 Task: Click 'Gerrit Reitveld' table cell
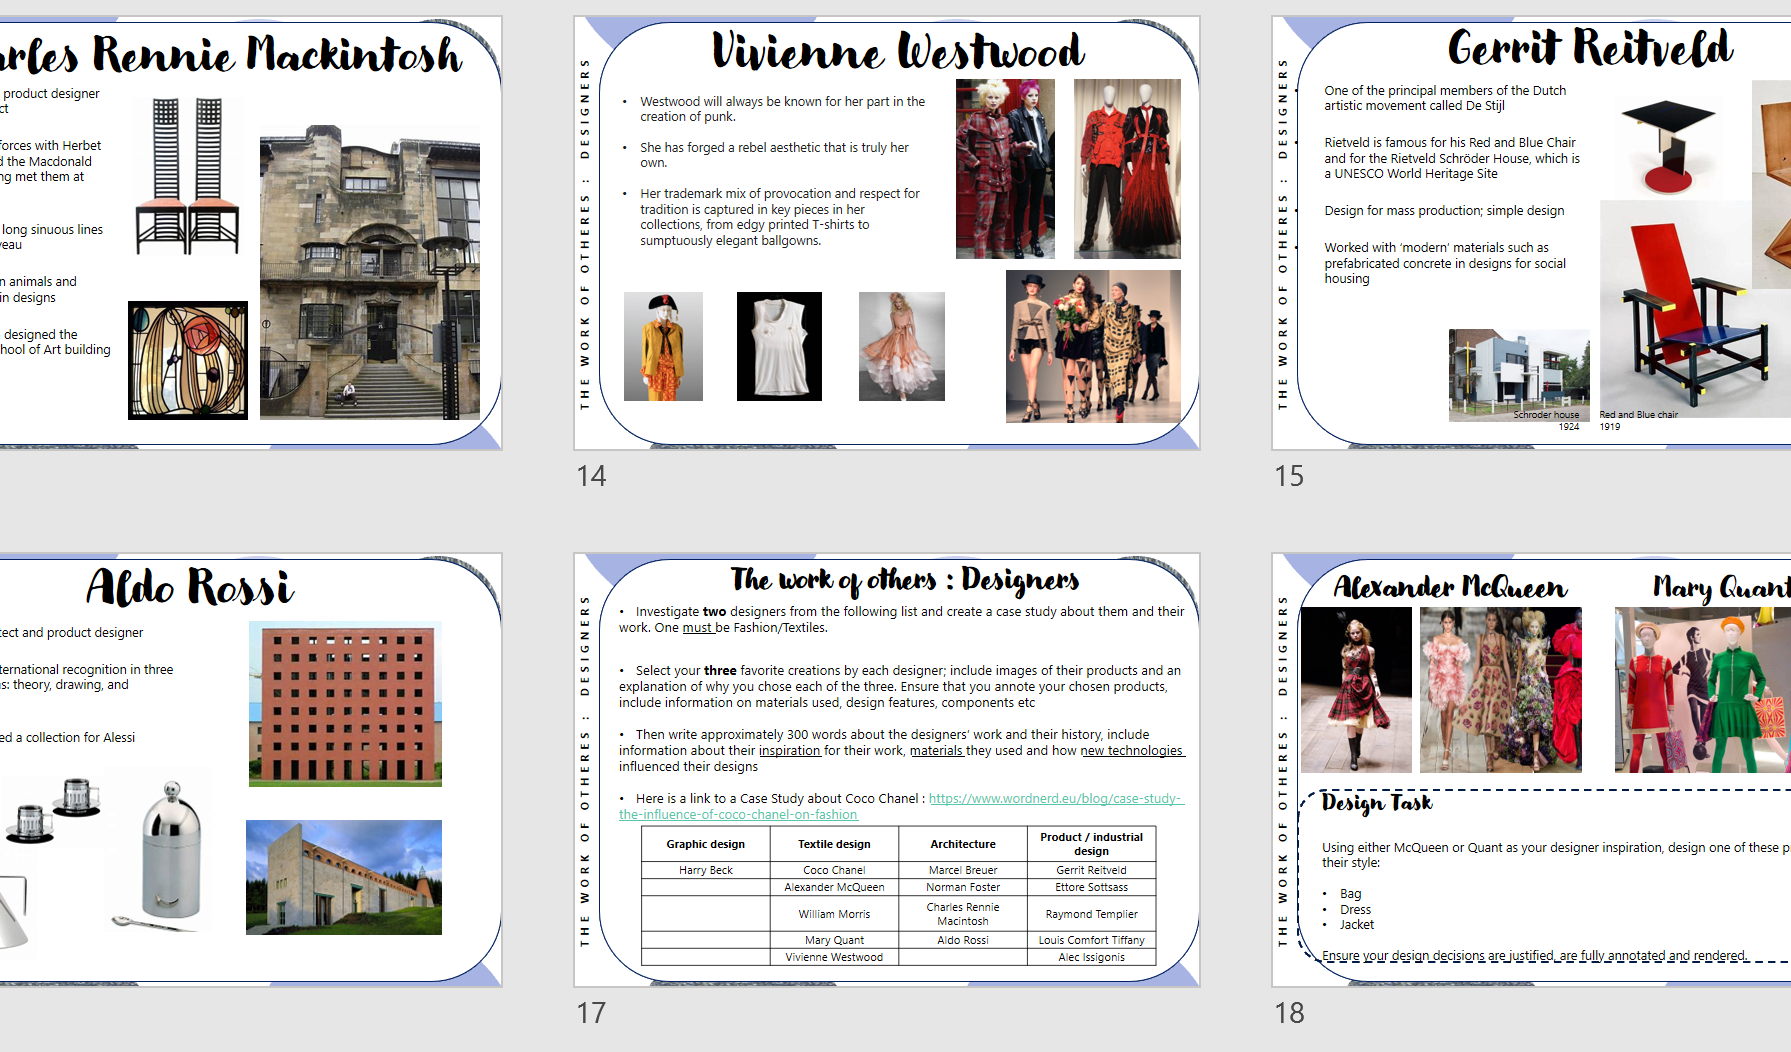pos(1091,870)
